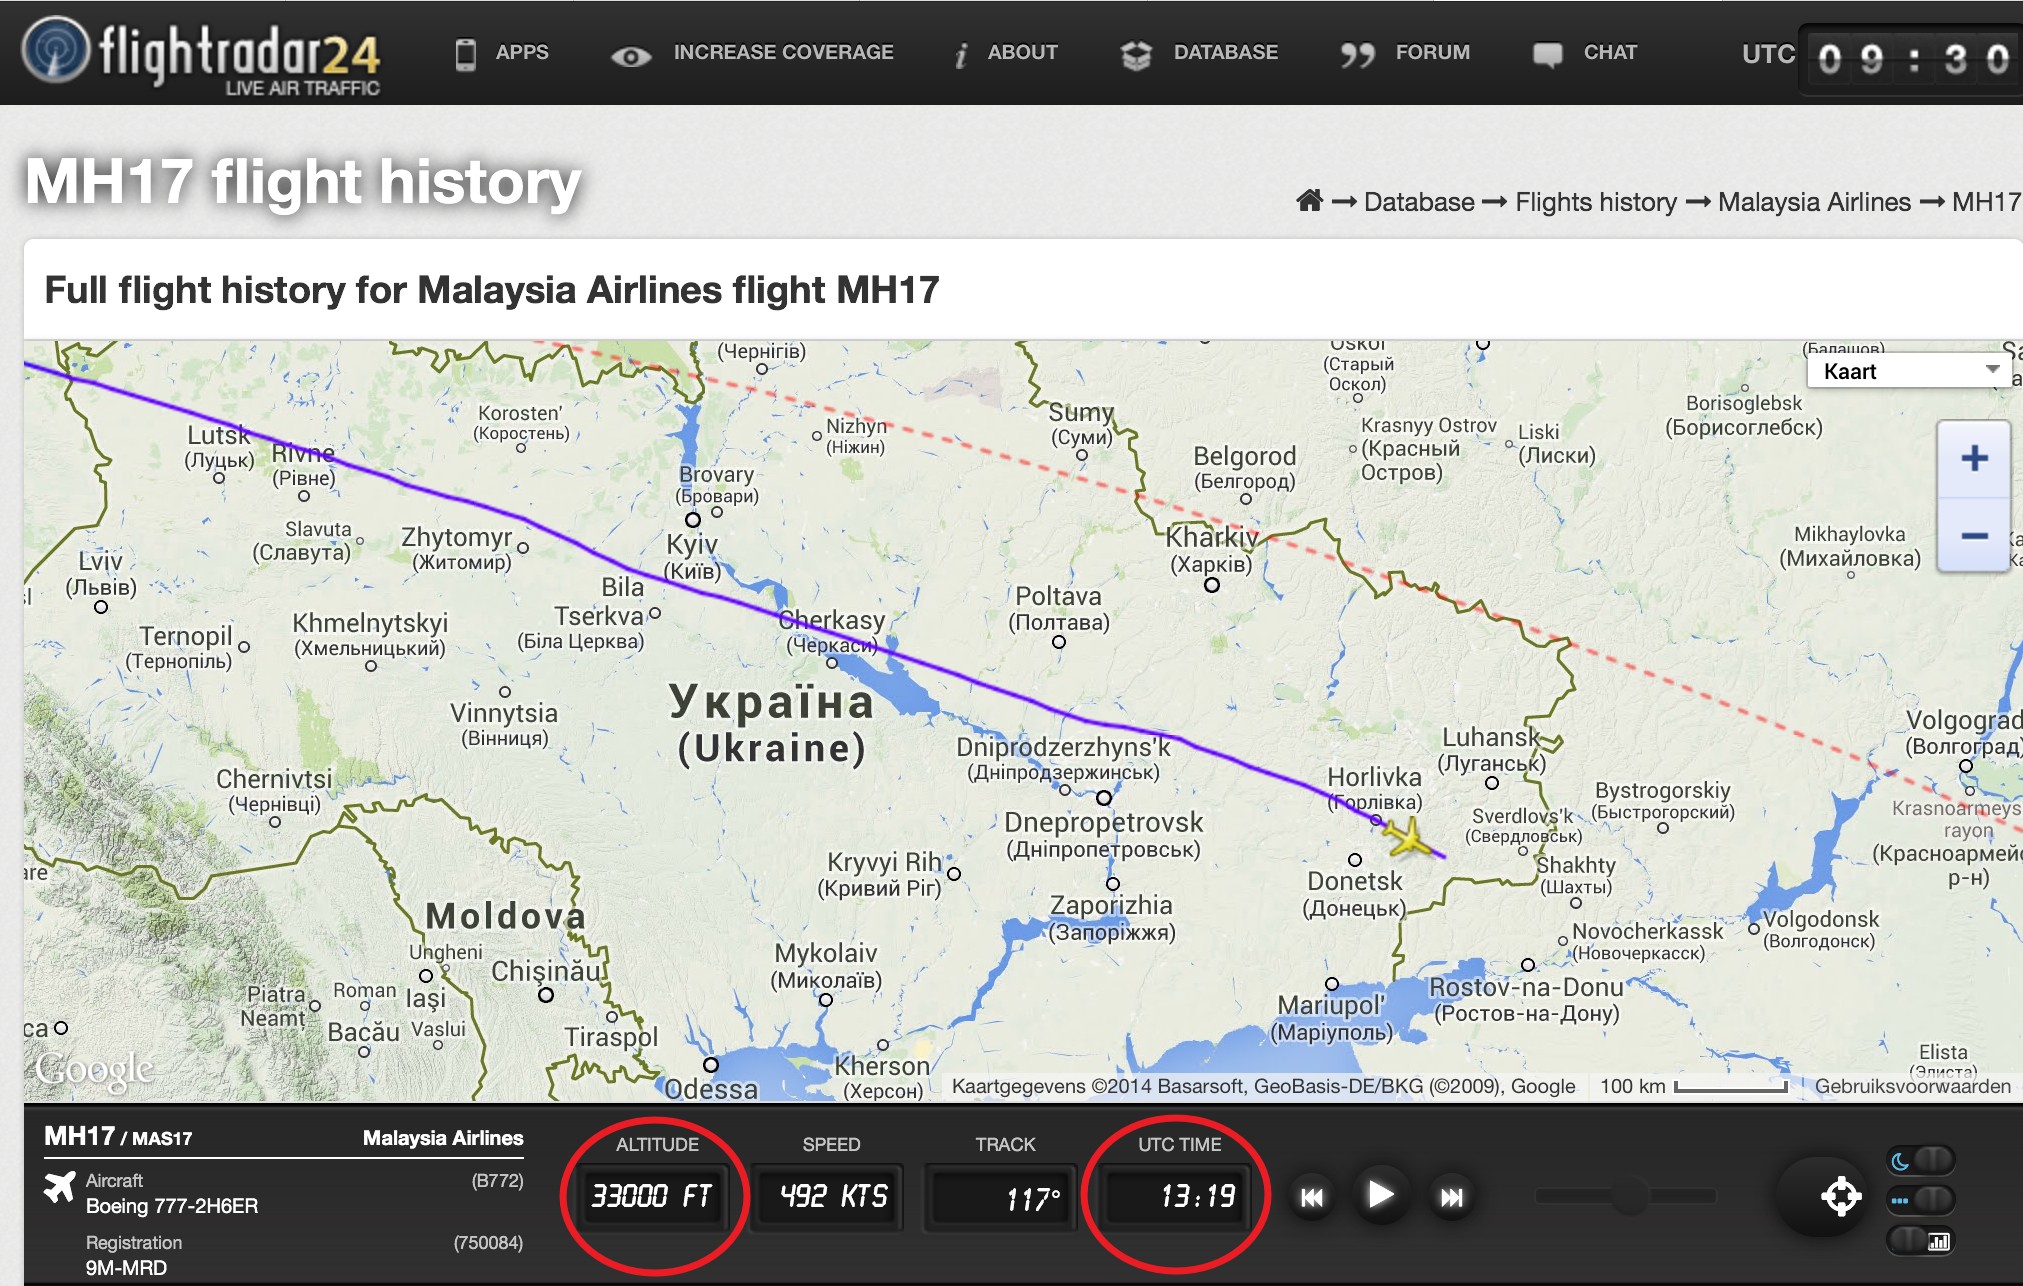This screenshot has height=1286, width=2023.
Task: Follow the Malaysia Airlines breadcrumb link
Action: (x=1814, y=202)
